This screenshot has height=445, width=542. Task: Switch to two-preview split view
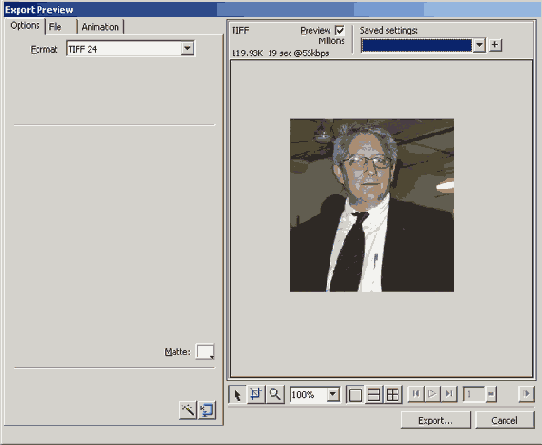374,394
